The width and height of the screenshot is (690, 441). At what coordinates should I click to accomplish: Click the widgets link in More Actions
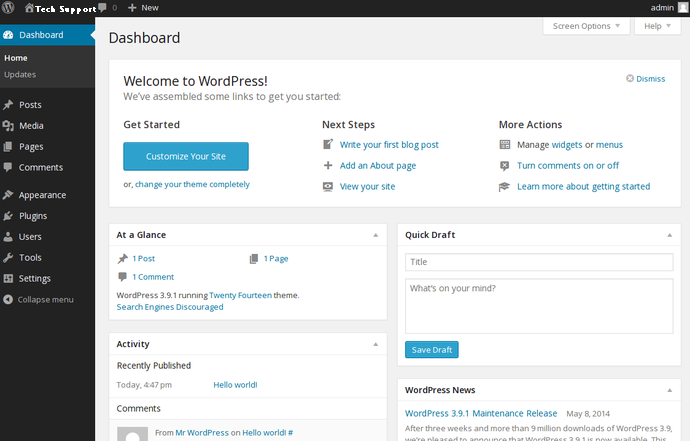567,144
